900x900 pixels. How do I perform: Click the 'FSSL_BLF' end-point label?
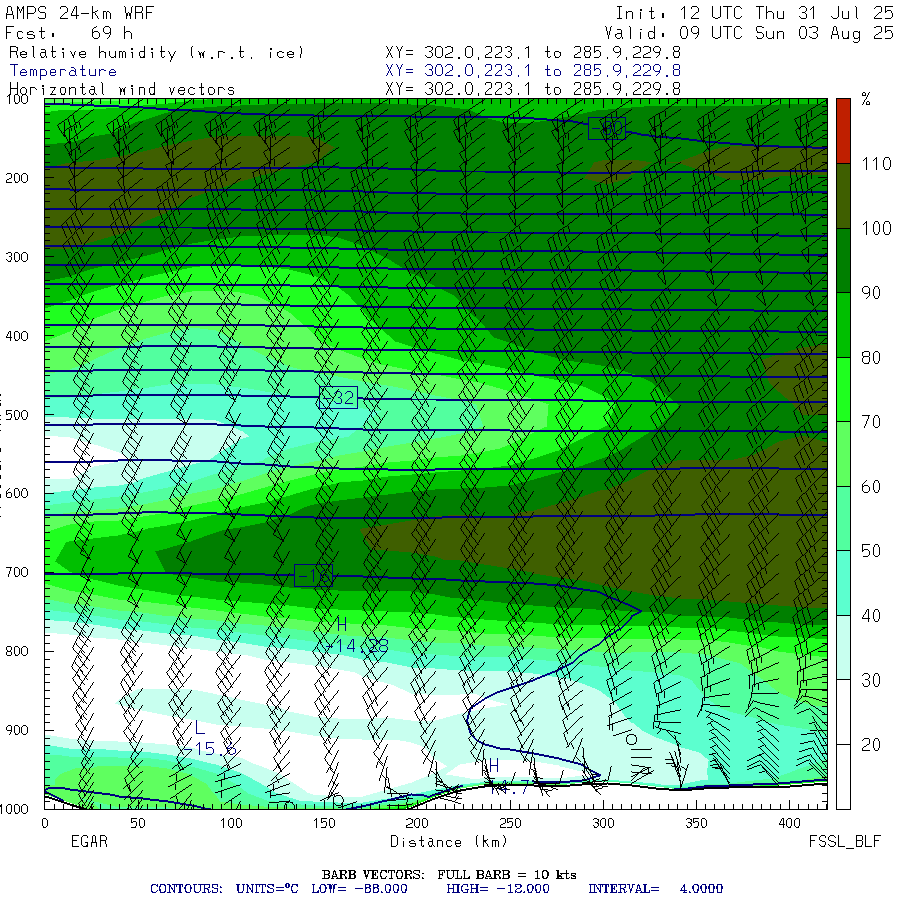point(845,842)
